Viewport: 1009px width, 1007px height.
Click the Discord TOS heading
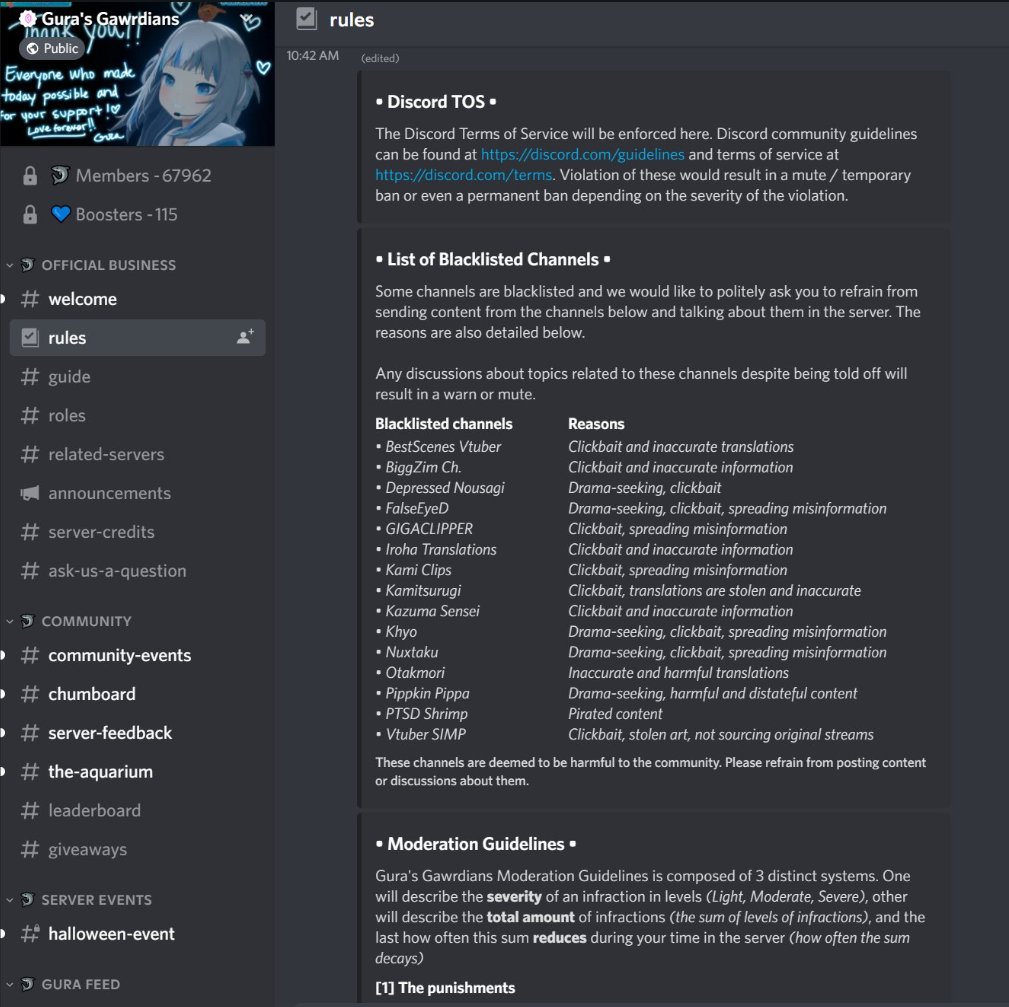436,102
